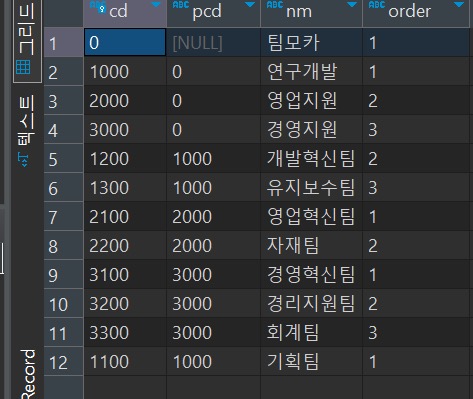Image resolution: width=473 pixels, height=399 pixels.
Task: Select the 연구개발 name cell
Action: click(x=311, y=71)
